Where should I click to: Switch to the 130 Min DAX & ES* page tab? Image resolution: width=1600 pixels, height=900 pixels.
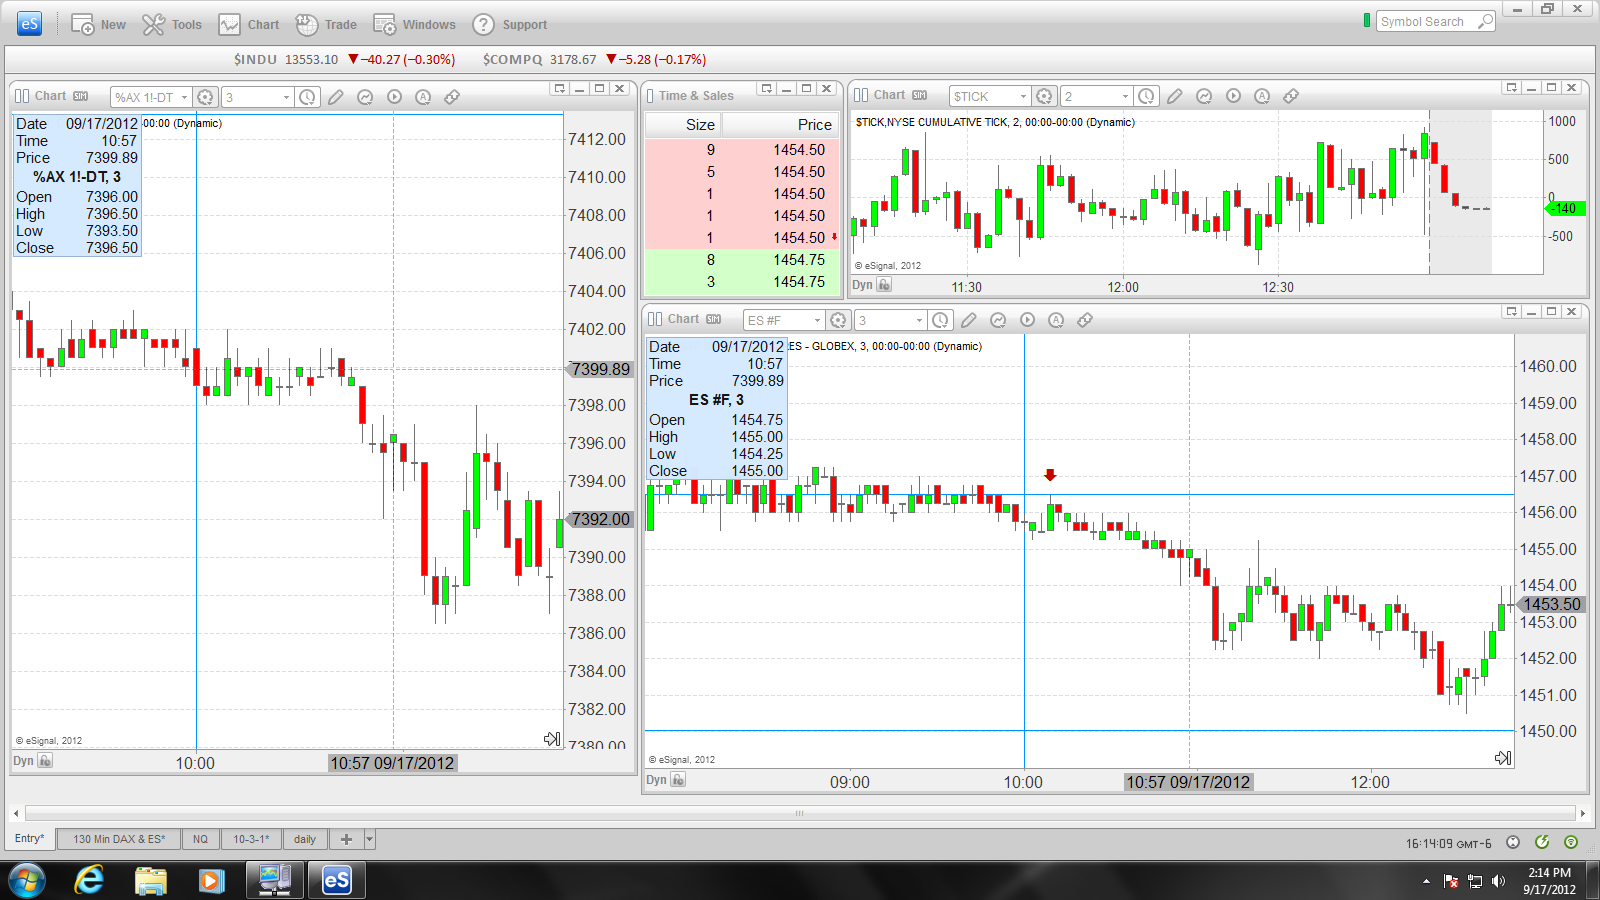pyautogui.click(x=118, y=839)
